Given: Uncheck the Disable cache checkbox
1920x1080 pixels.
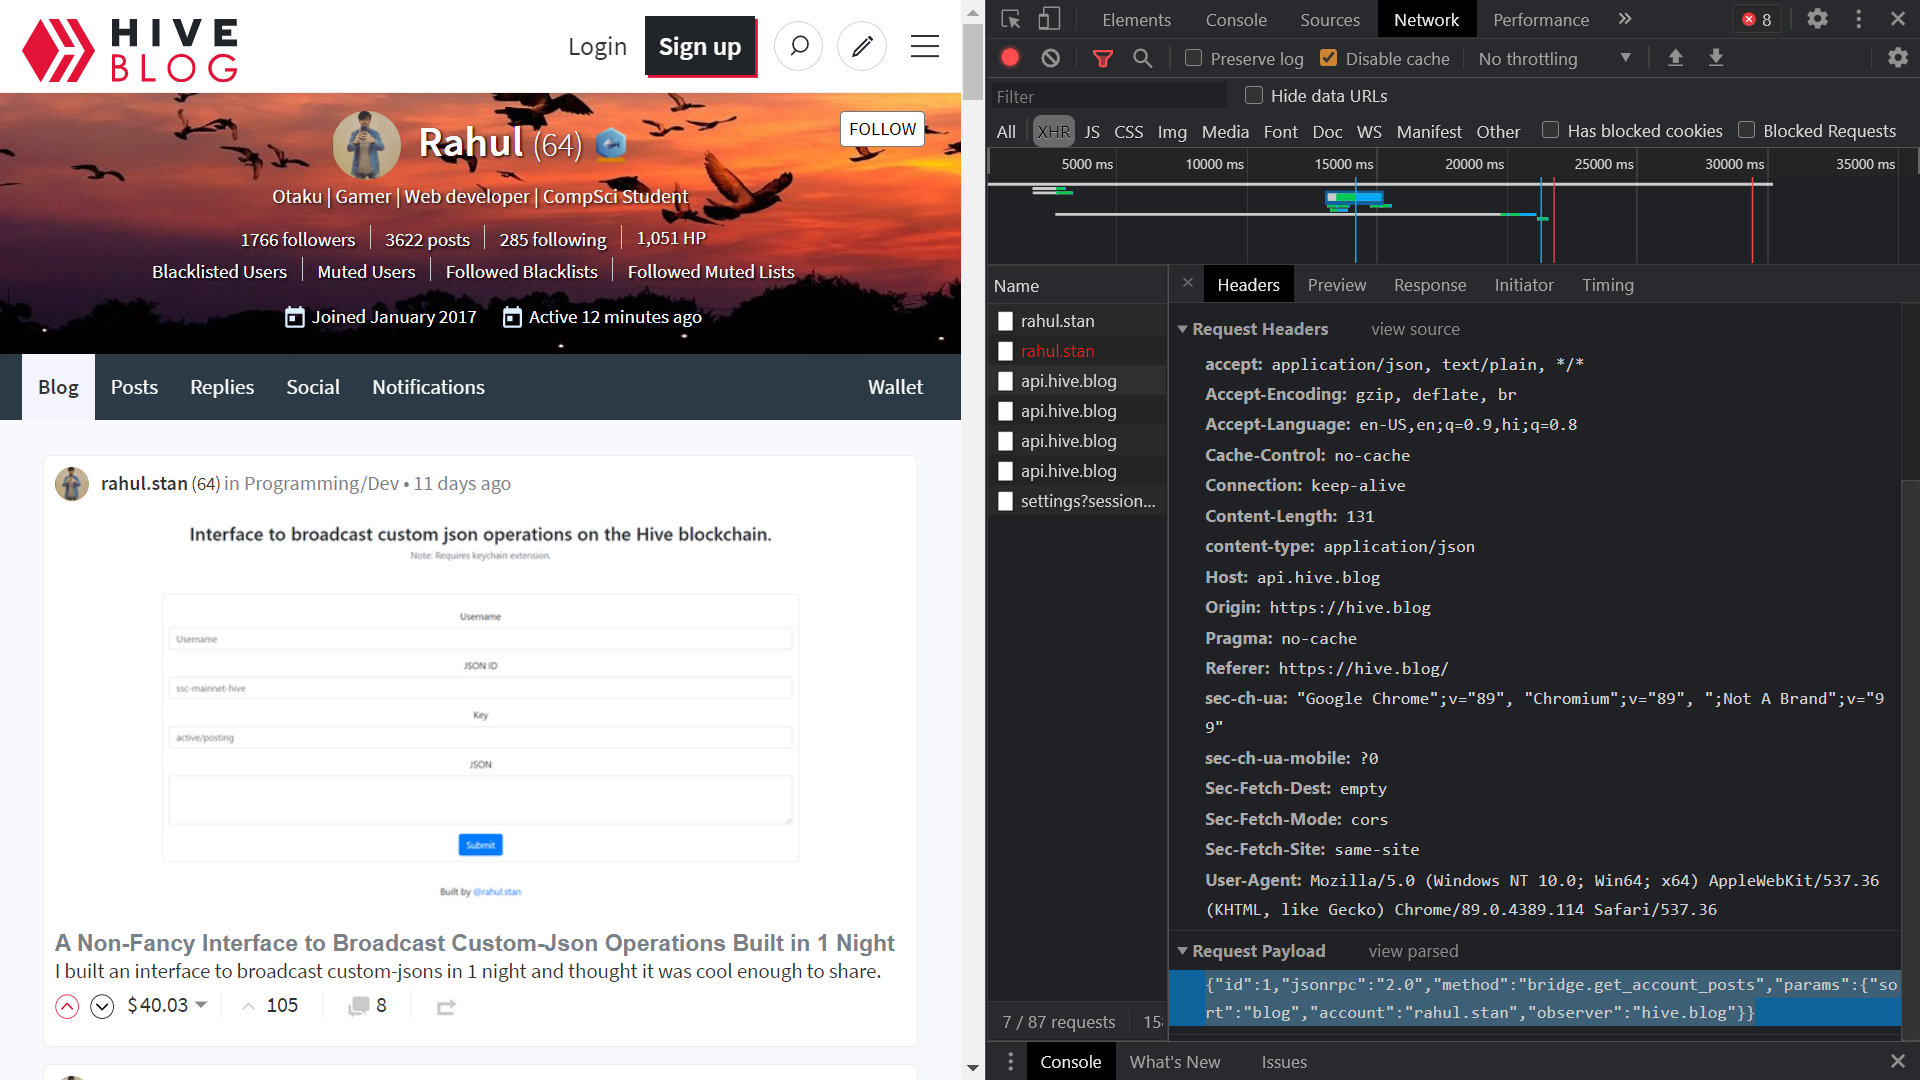Looking at the screenshot, I should pyautogui.click(x=1328, y=58).
